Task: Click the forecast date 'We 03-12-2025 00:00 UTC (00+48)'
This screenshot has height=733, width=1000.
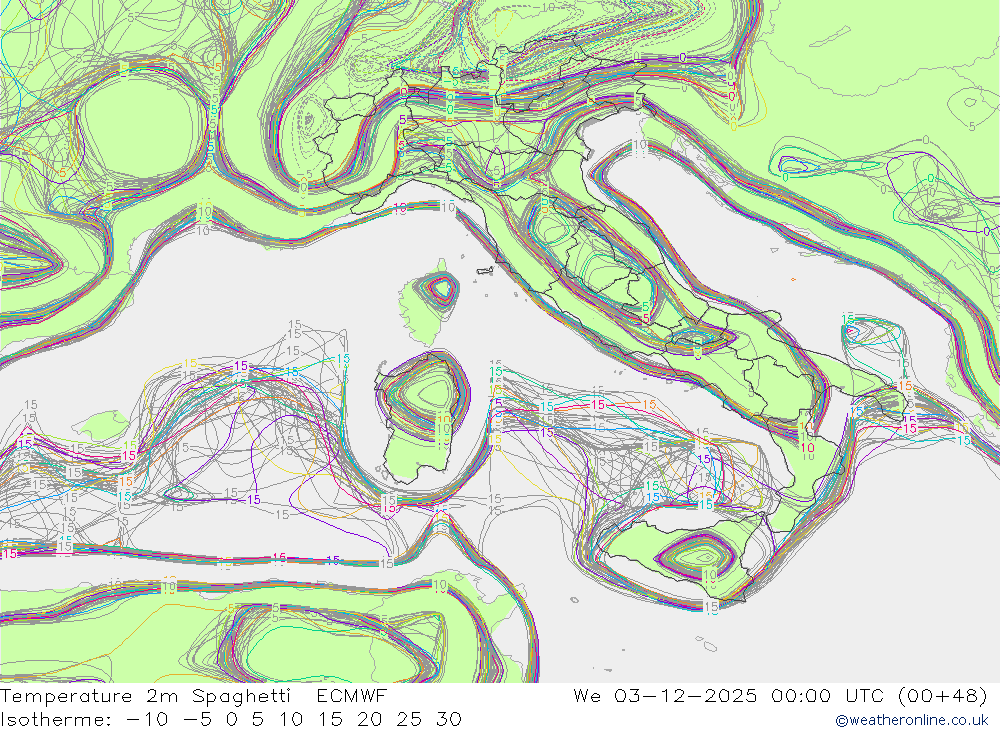Action: click(781, 695)
